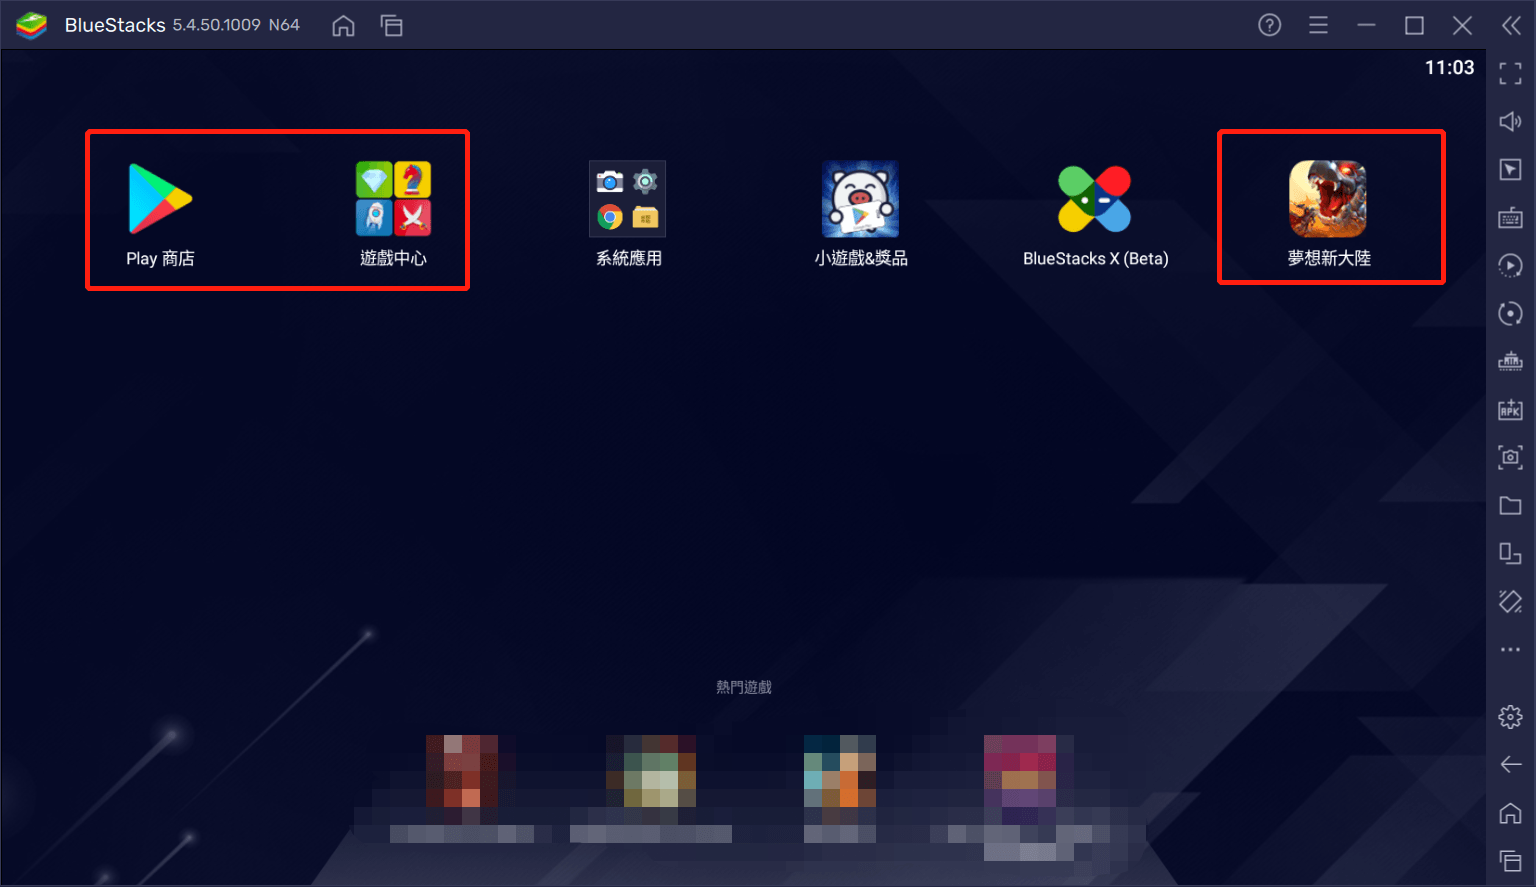This screenshot has width=1536, height=887.
Task: Open first blurred popular game thumbnail
Action: click(462, 771)
